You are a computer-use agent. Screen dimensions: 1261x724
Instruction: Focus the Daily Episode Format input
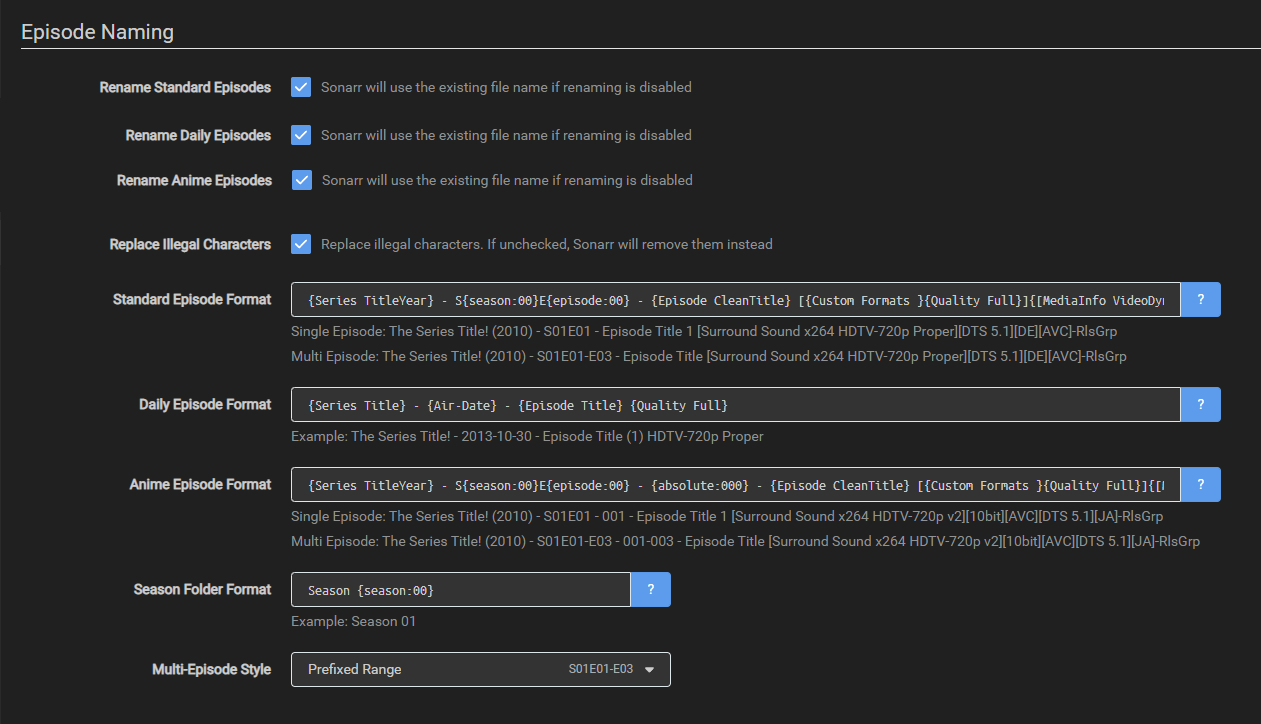point(735,404)
